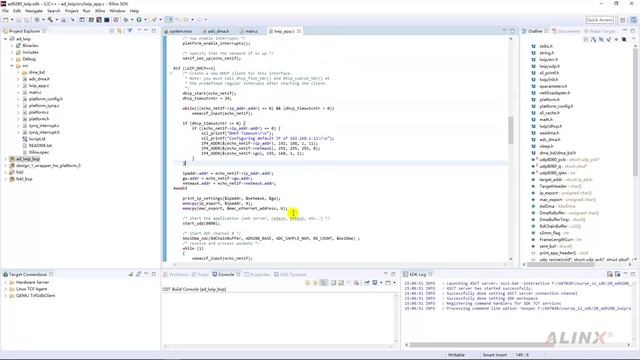This screenshot has height=360, width=640.
Task: Click the green Run icon in toolbar
Action: pos(139,20)
